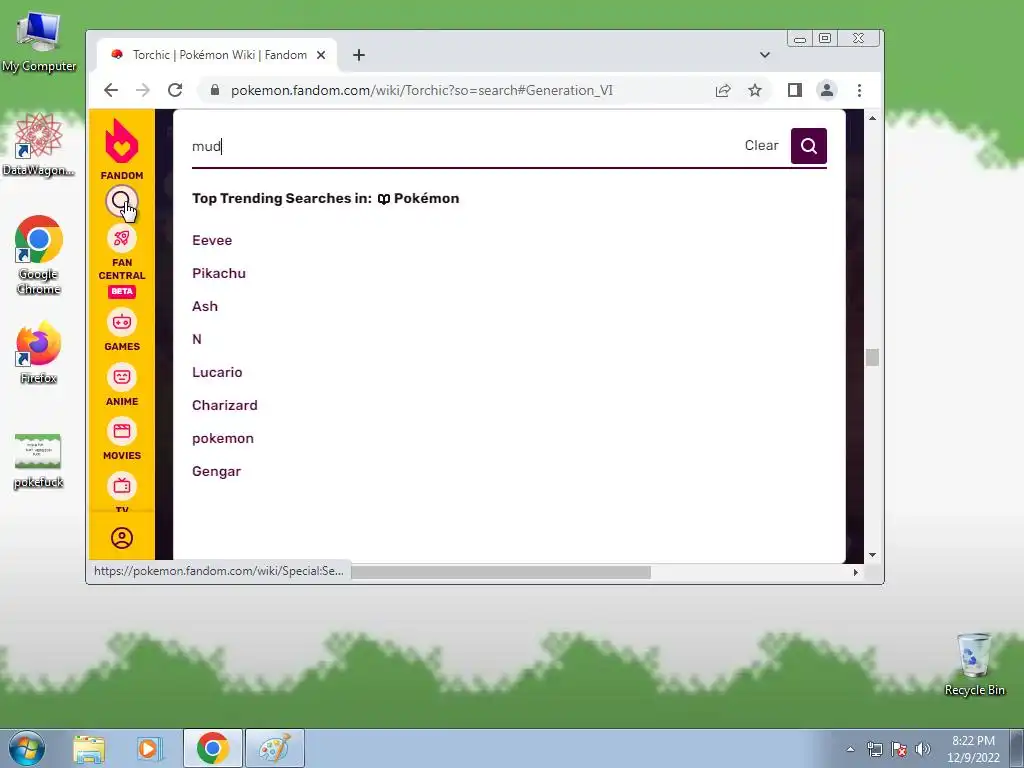Open the clock showing 8:22 PM
This screenshot has width=1024, height=768.
coord(973,748)
